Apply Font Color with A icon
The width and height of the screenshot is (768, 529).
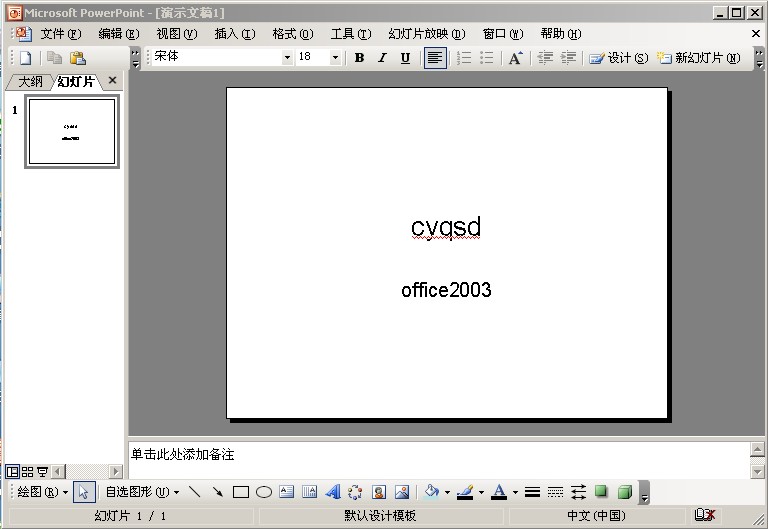499,492
